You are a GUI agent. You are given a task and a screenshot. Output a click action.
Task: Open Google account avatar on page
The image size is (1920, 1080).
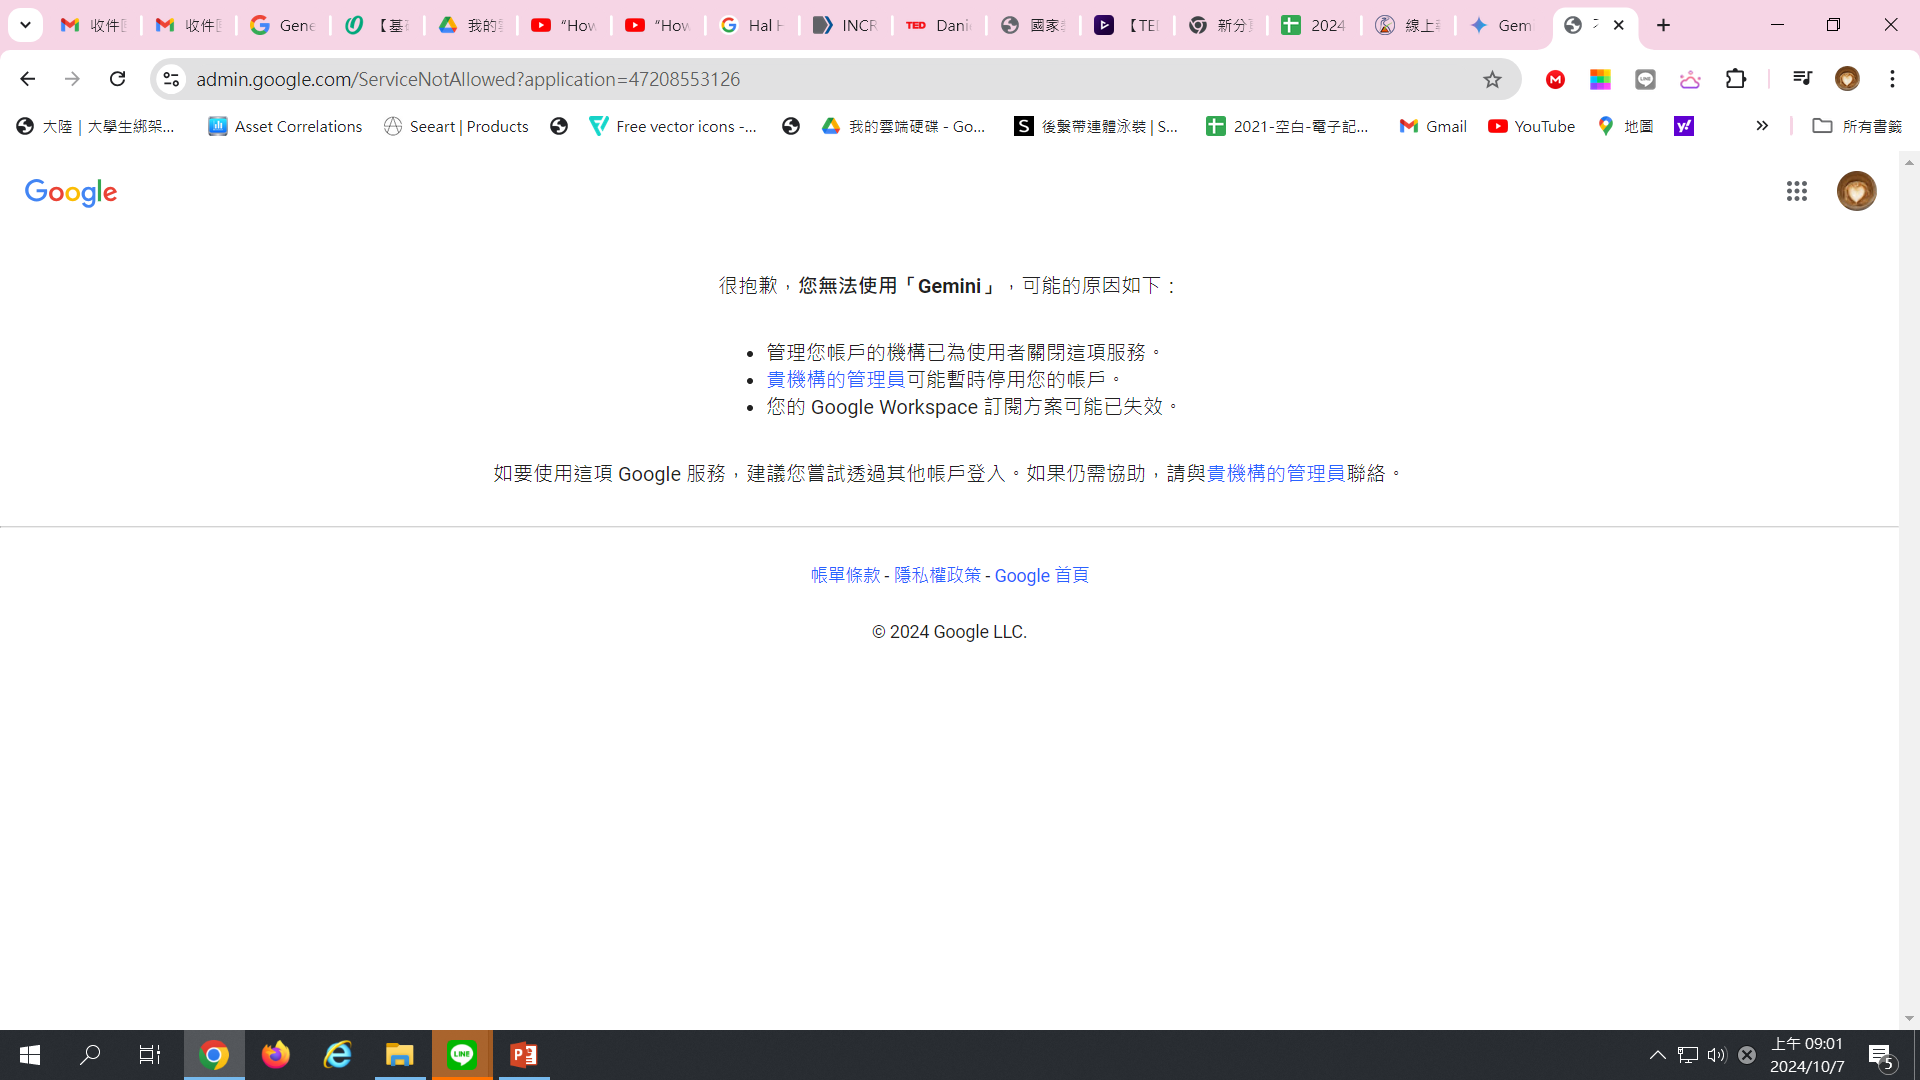click(1857, 191)
